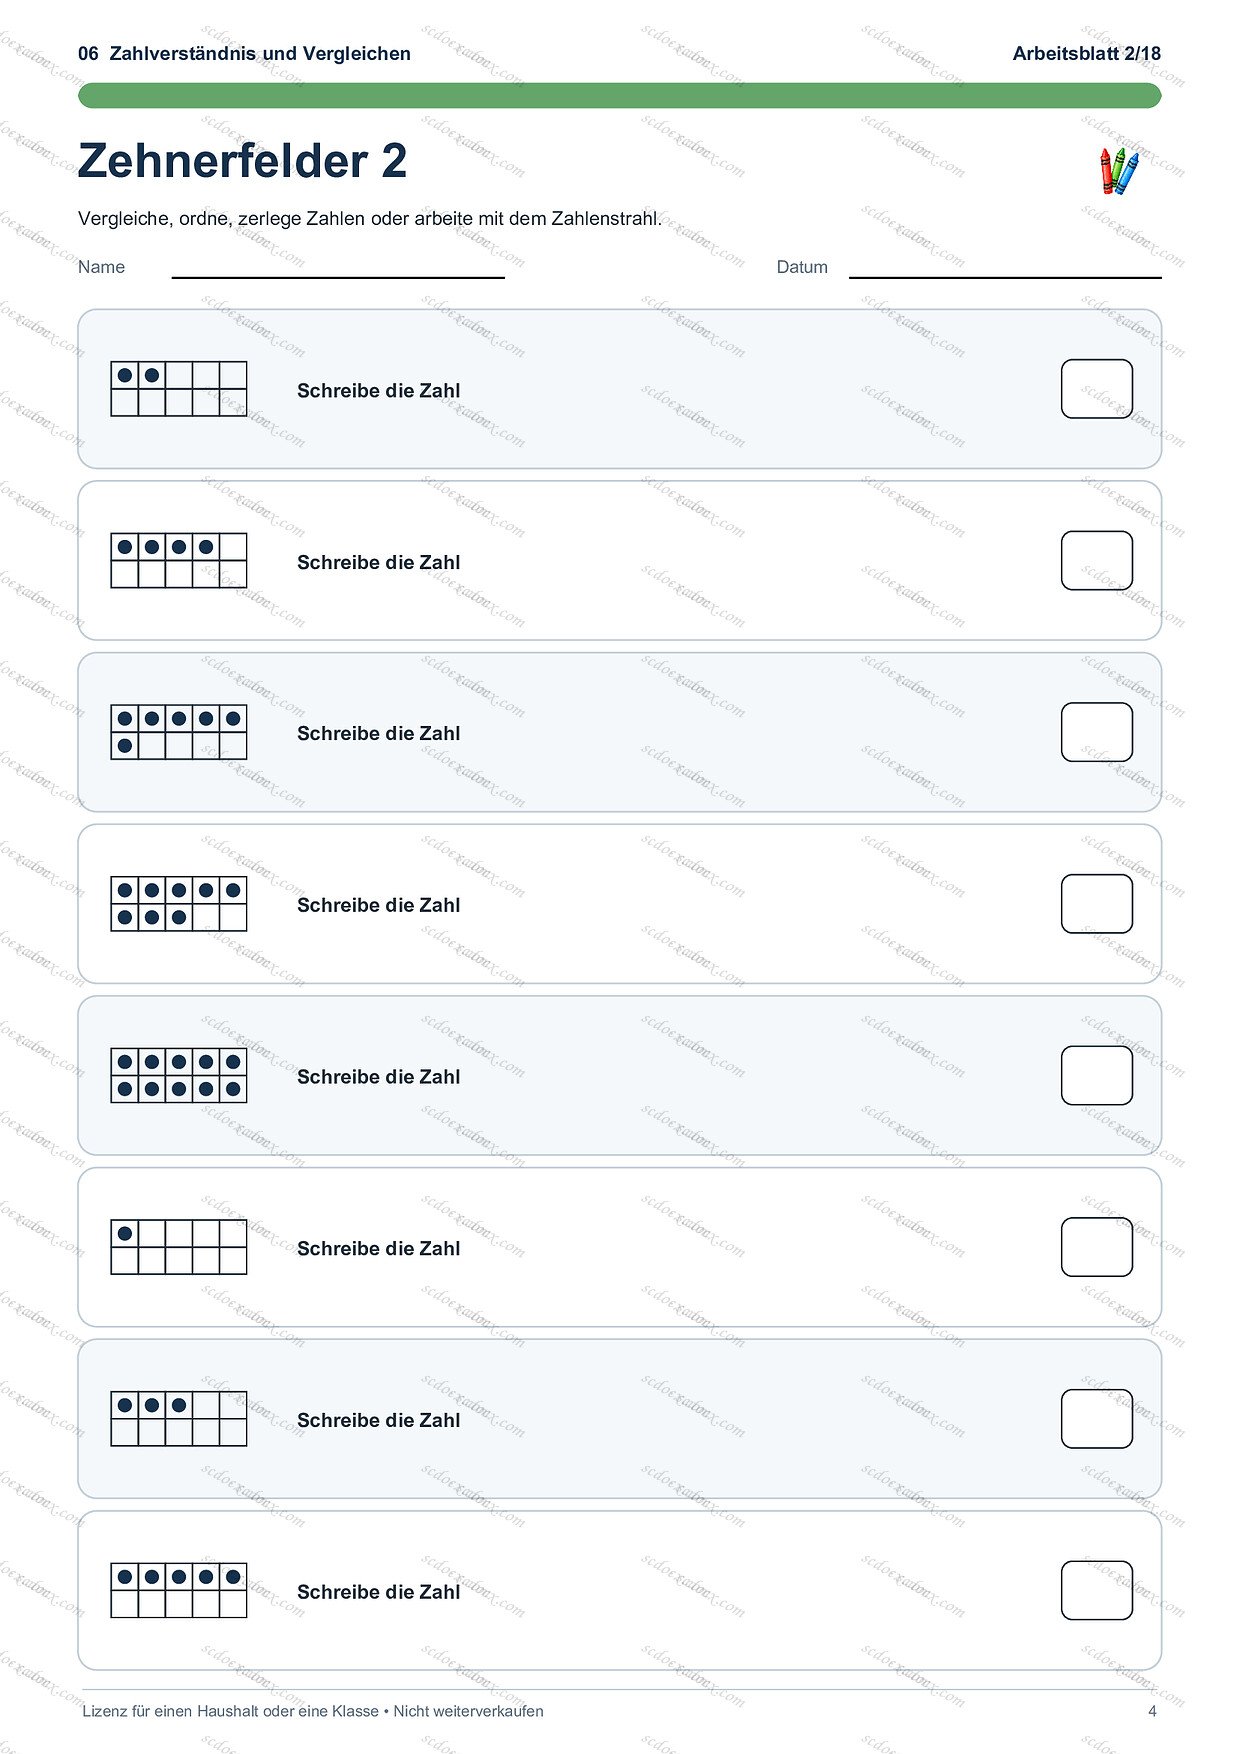Click the Datum line field

pyautogui.click(x=1005, y=268)
